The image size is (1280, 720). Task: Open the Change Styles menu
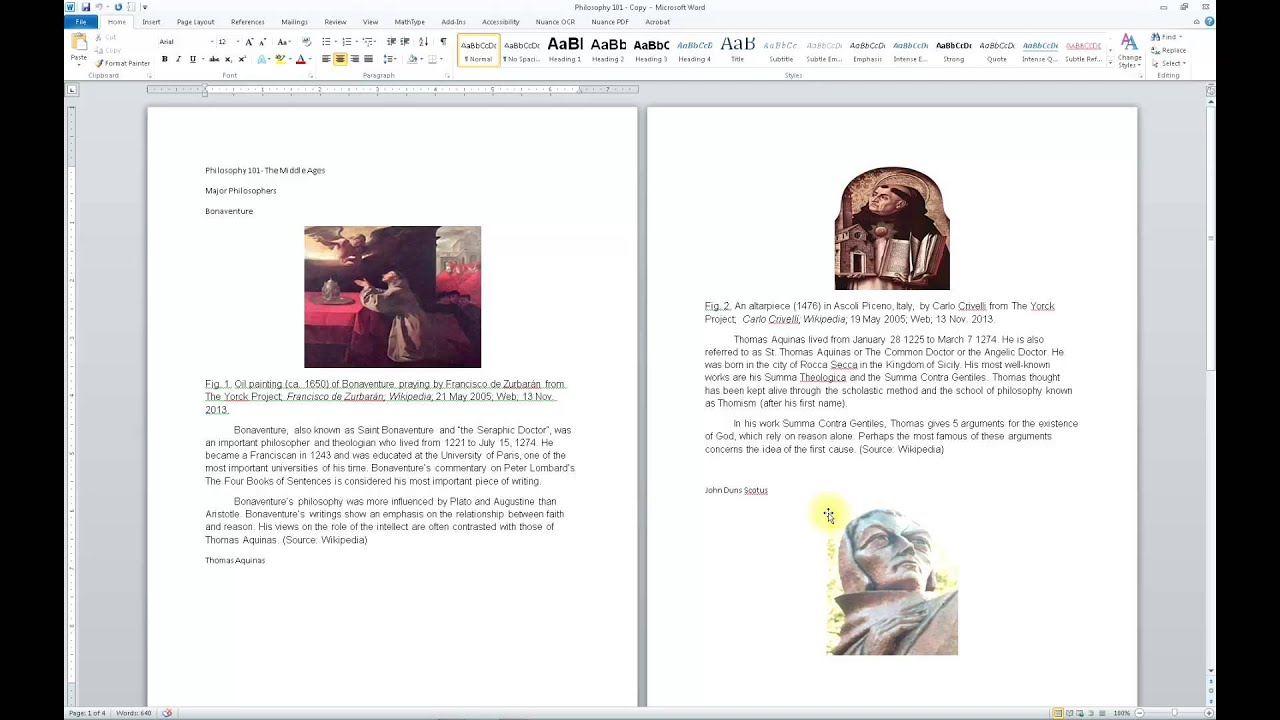click(x=1129, y=51)
